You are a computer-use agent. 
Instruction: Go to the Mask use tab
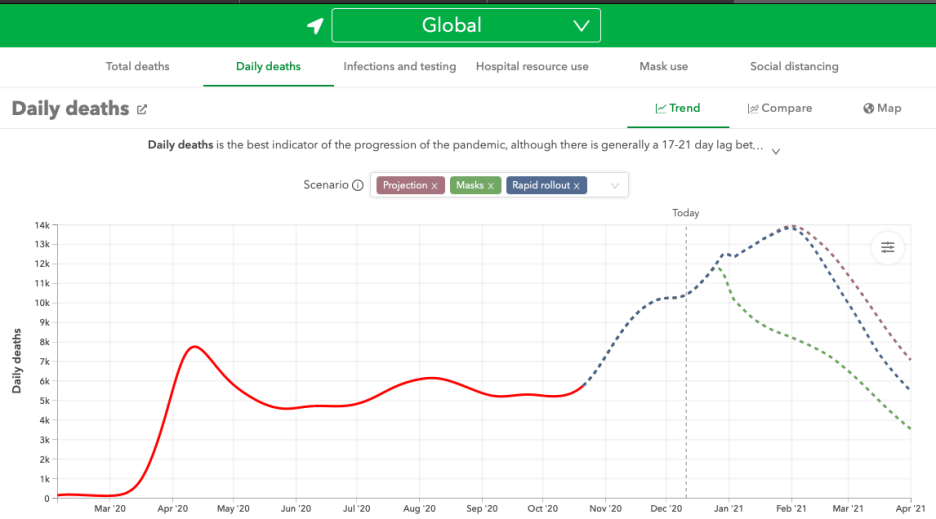pos(663,67)
